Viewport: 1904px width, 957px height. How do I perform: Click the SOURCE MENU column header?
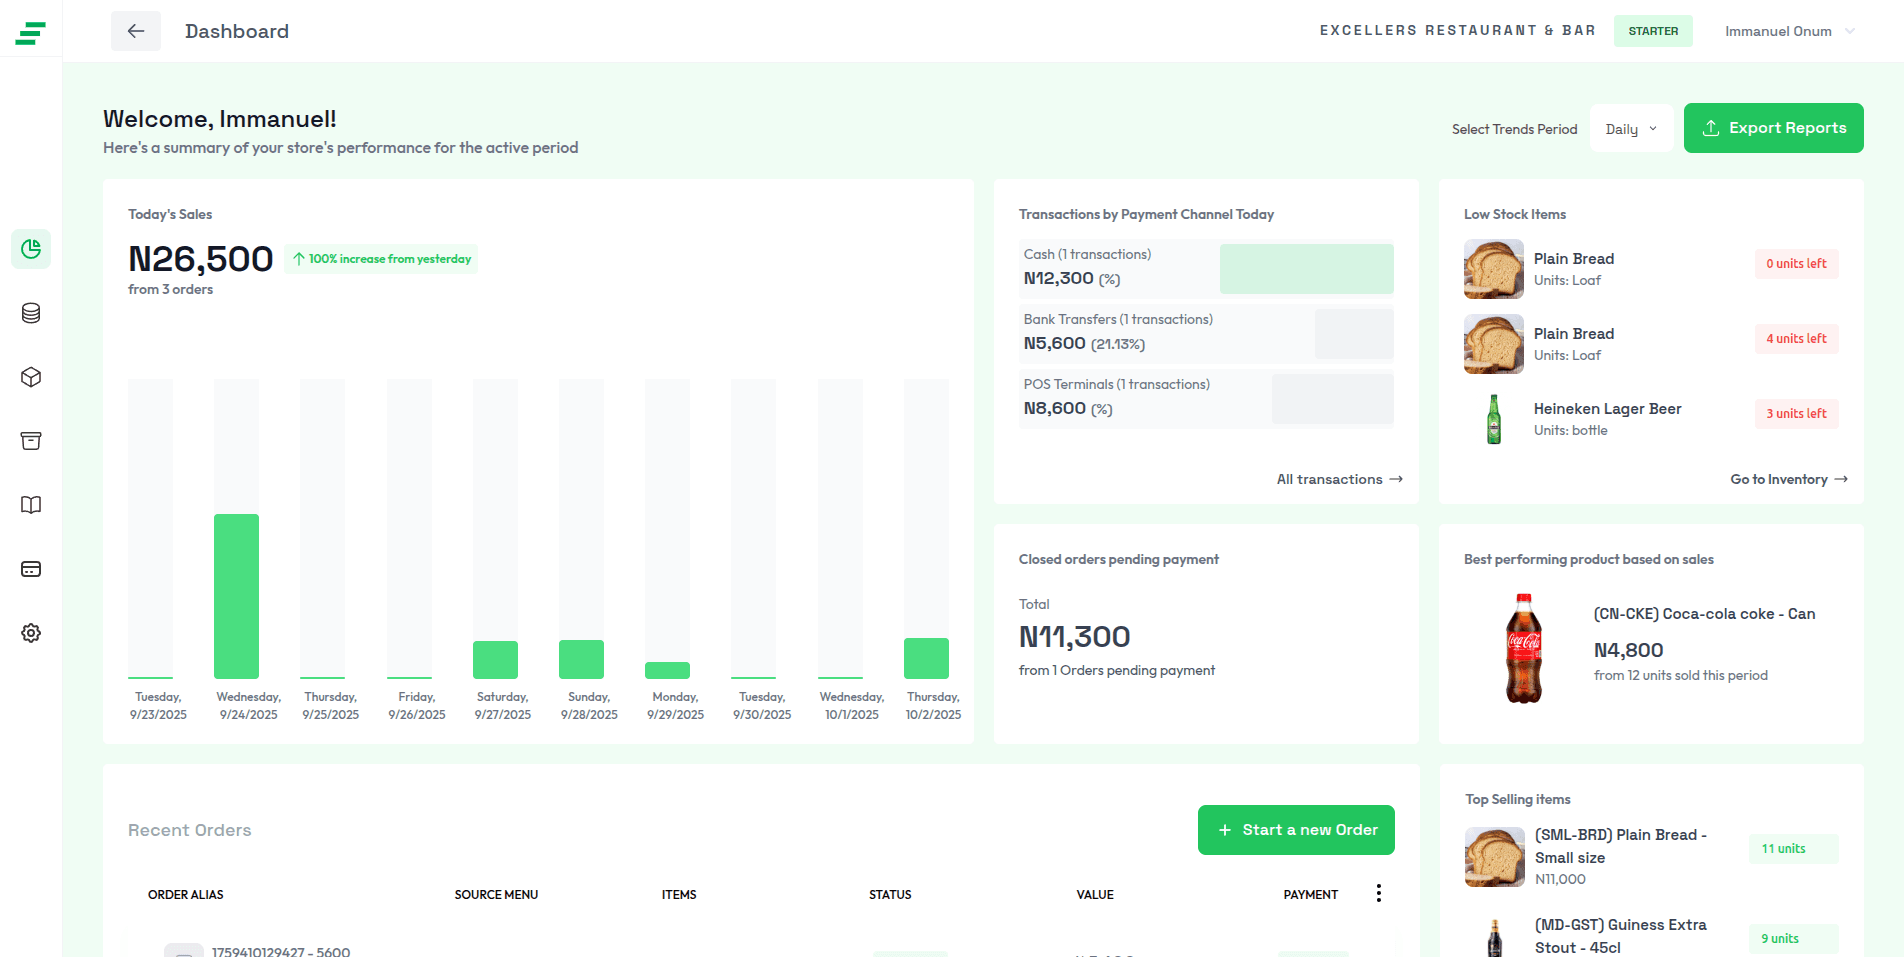tap(496, 895)
